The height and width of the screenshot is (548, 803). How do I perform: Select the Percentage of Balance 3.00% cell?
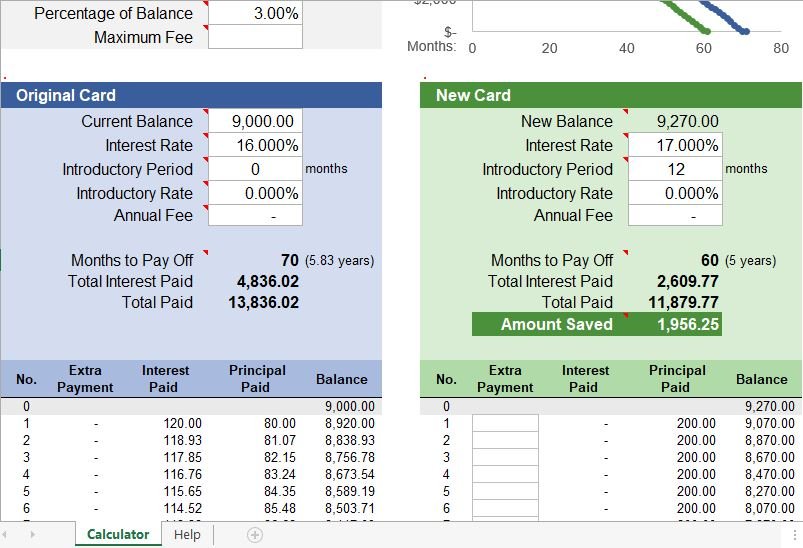[255, 13]
